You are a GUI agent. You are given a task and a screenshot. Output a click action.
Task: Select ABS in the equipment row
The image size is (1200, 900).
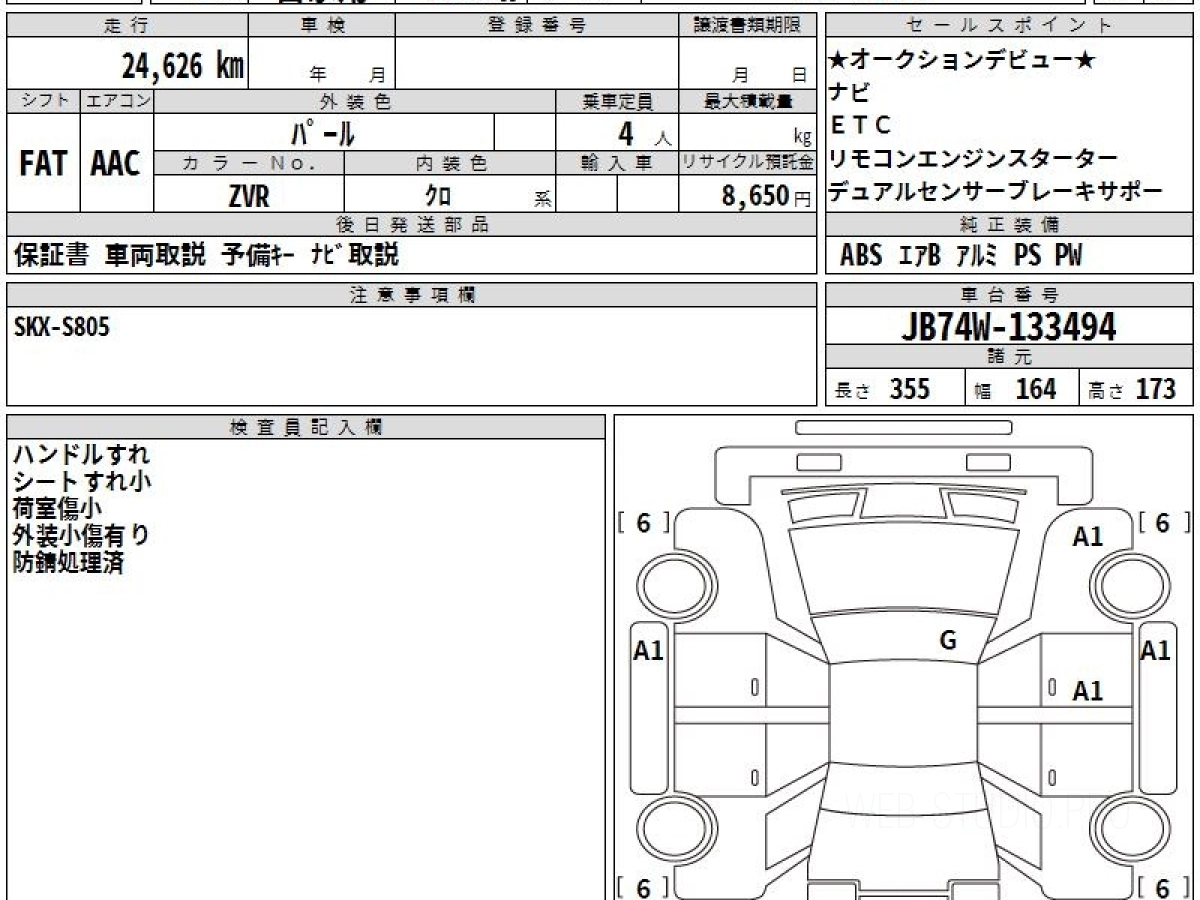[x=860, y=256]
